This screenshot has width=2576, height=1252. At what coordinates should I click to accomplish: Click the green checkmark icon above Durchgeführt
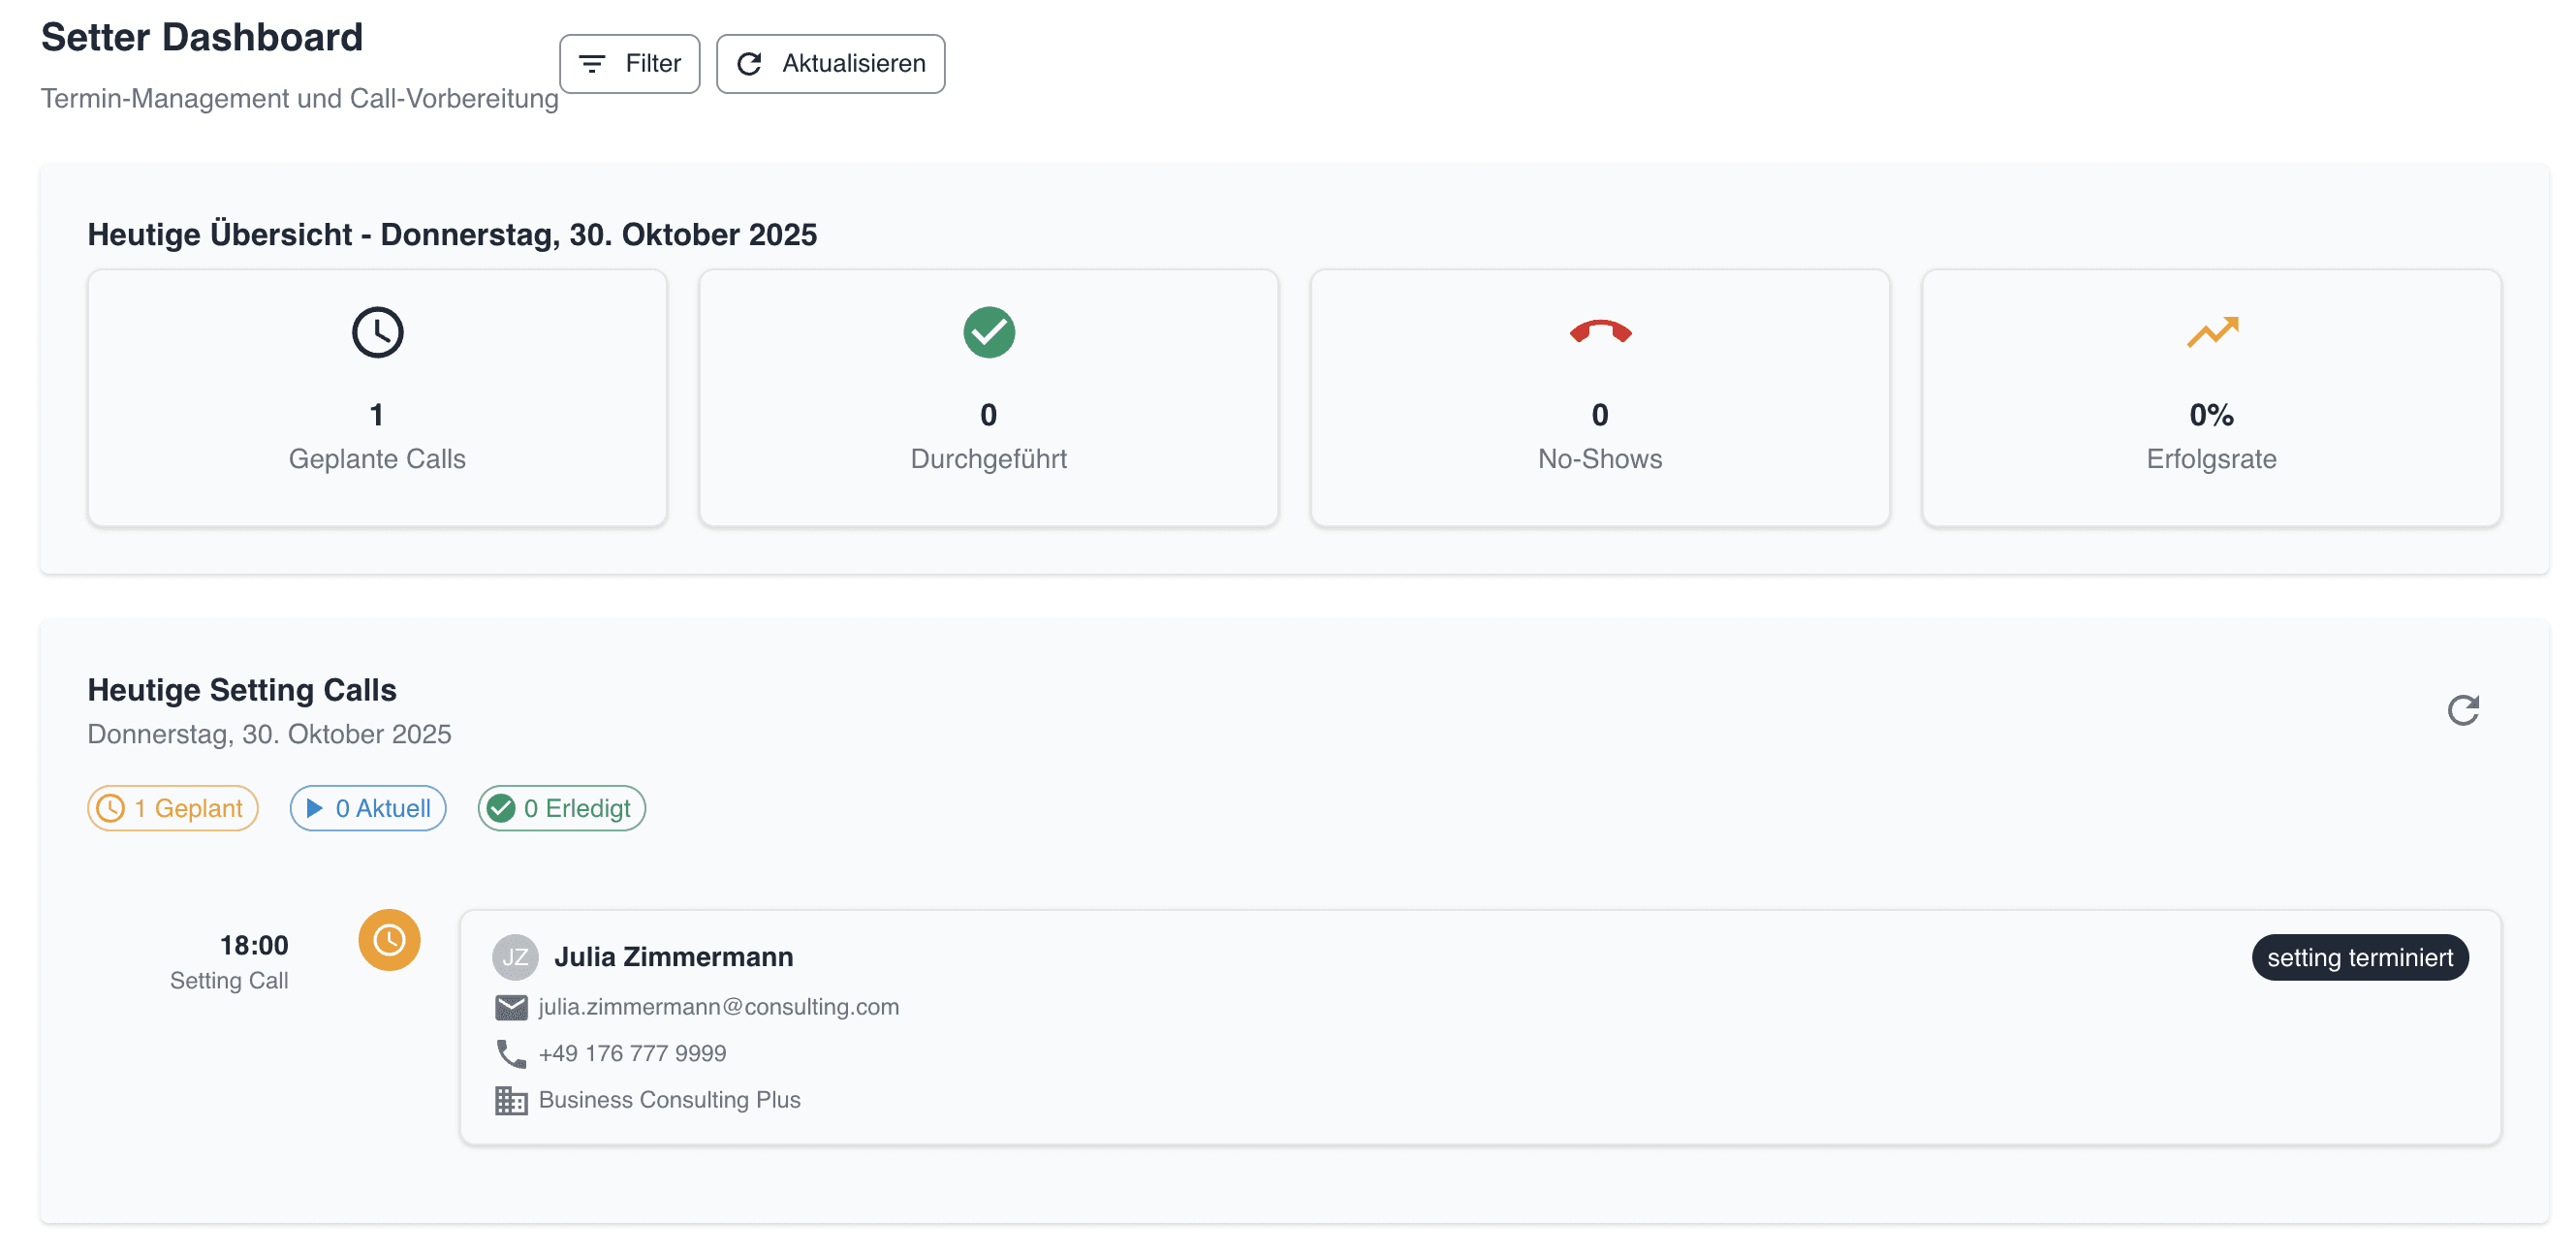[x=988, y=332]
